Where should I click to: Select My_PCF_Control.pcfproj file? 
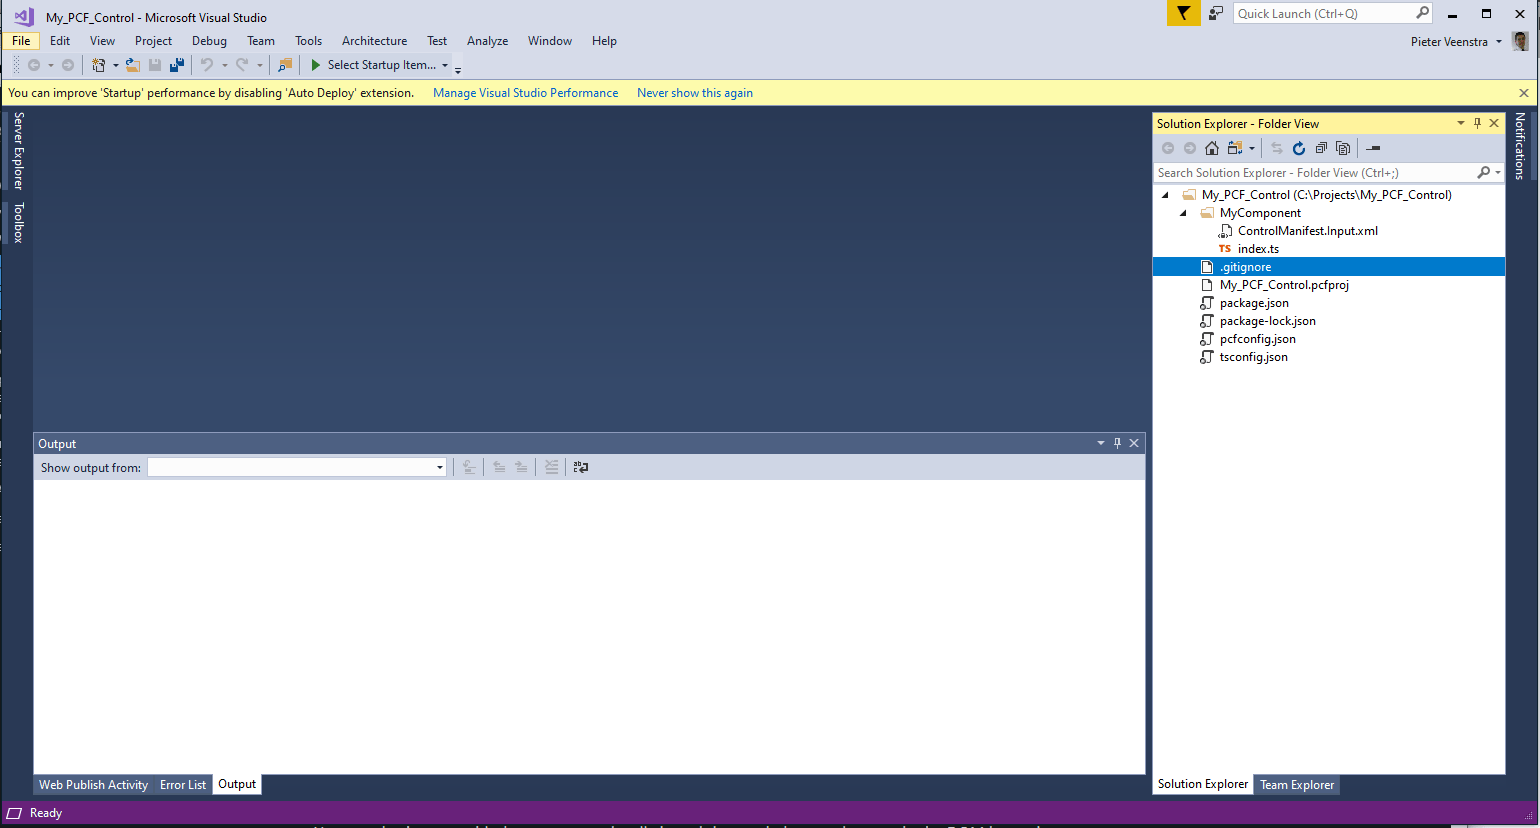click(x=1284, y=285)
